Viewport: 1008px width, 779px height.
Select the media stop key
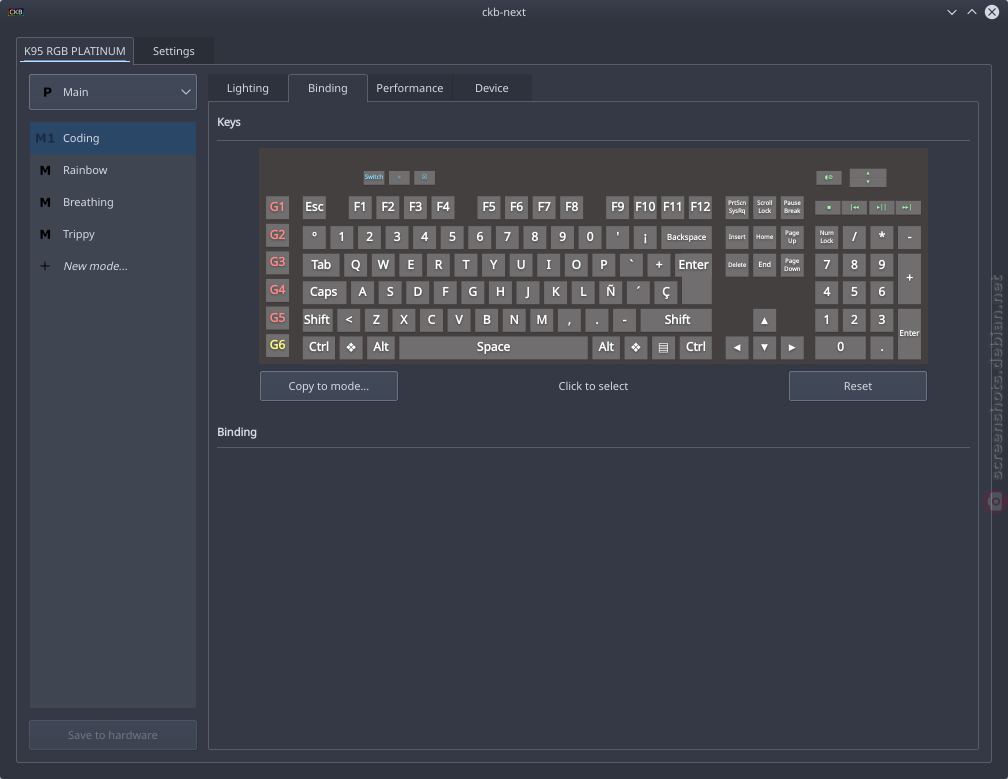point(829,208)
